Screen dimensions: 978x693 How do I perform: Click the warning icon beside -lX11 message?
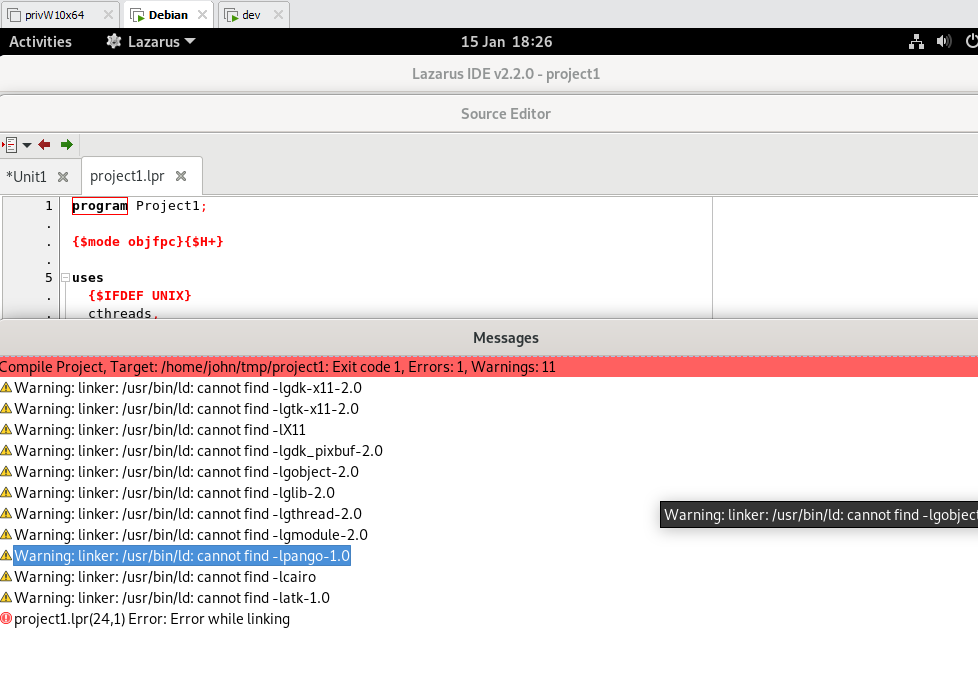click(6, 429)
